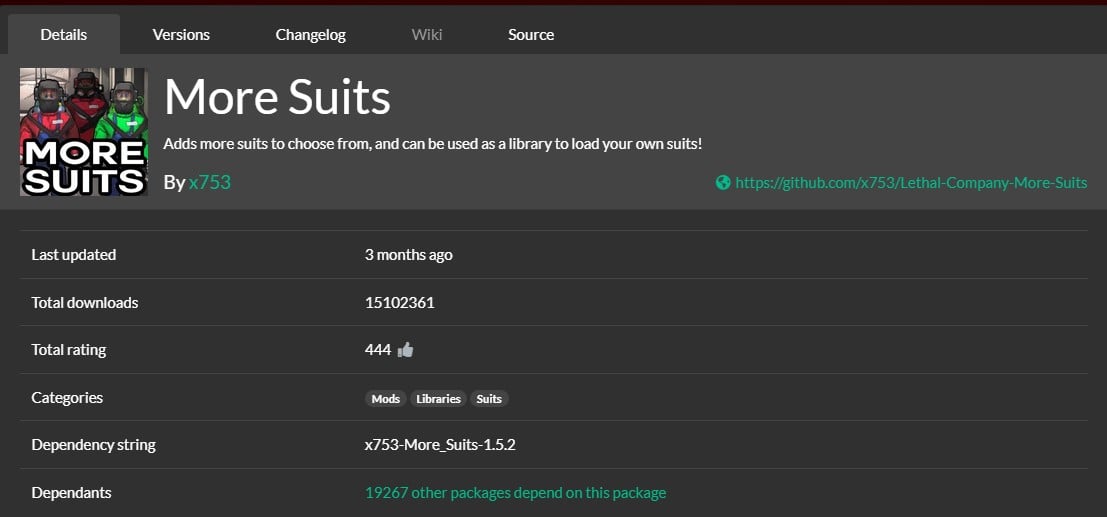Switch to the Versions tab
Viewport: 1107px width, 517px height.
(x=181, y=35)
